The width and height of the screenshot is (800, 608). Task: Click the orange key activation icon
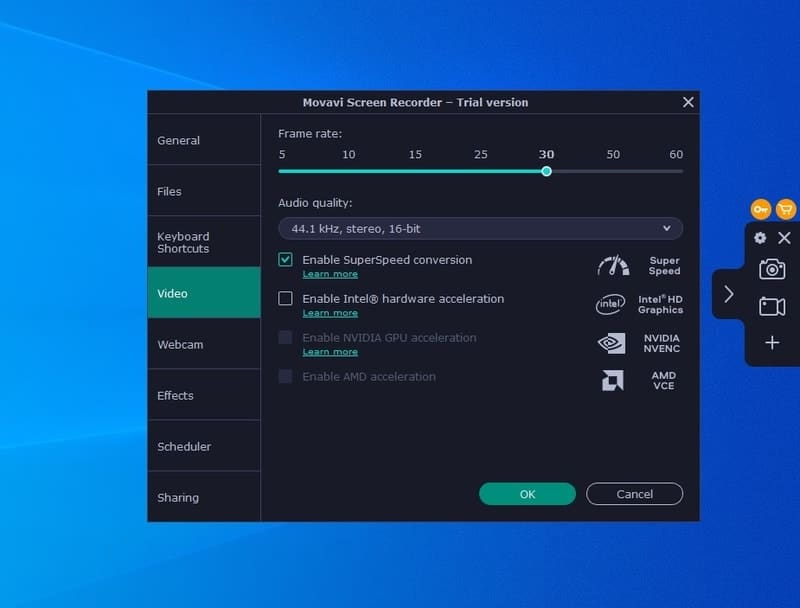760,209
